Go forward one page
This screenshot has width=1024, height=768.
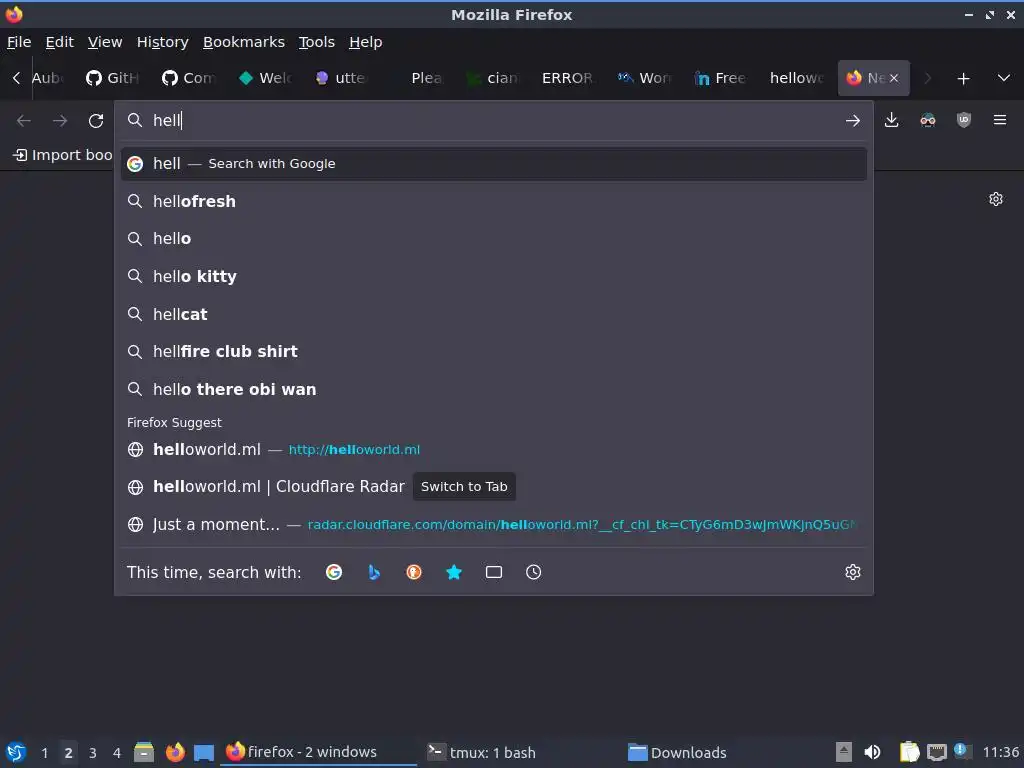point(60,121)
